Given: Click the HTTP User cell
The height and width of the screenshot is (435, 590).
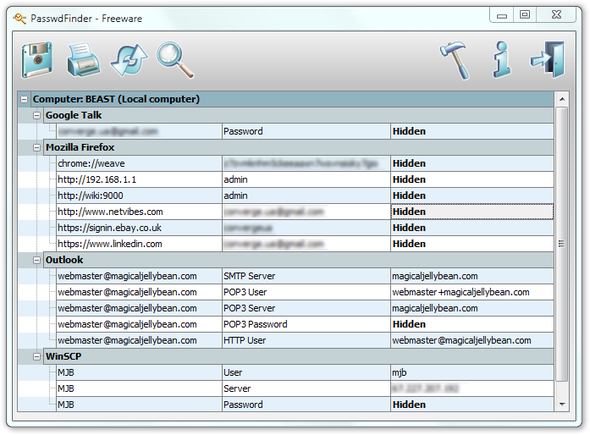Looking at the screenshot, I should (x=306, y=341).
